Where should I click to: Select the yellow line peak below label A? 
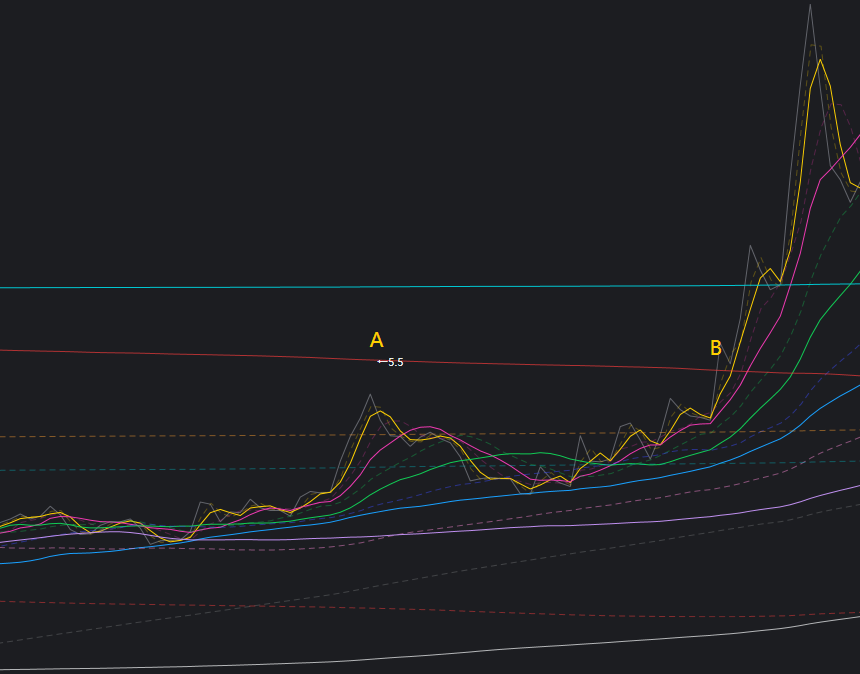(x=380, y=411)
